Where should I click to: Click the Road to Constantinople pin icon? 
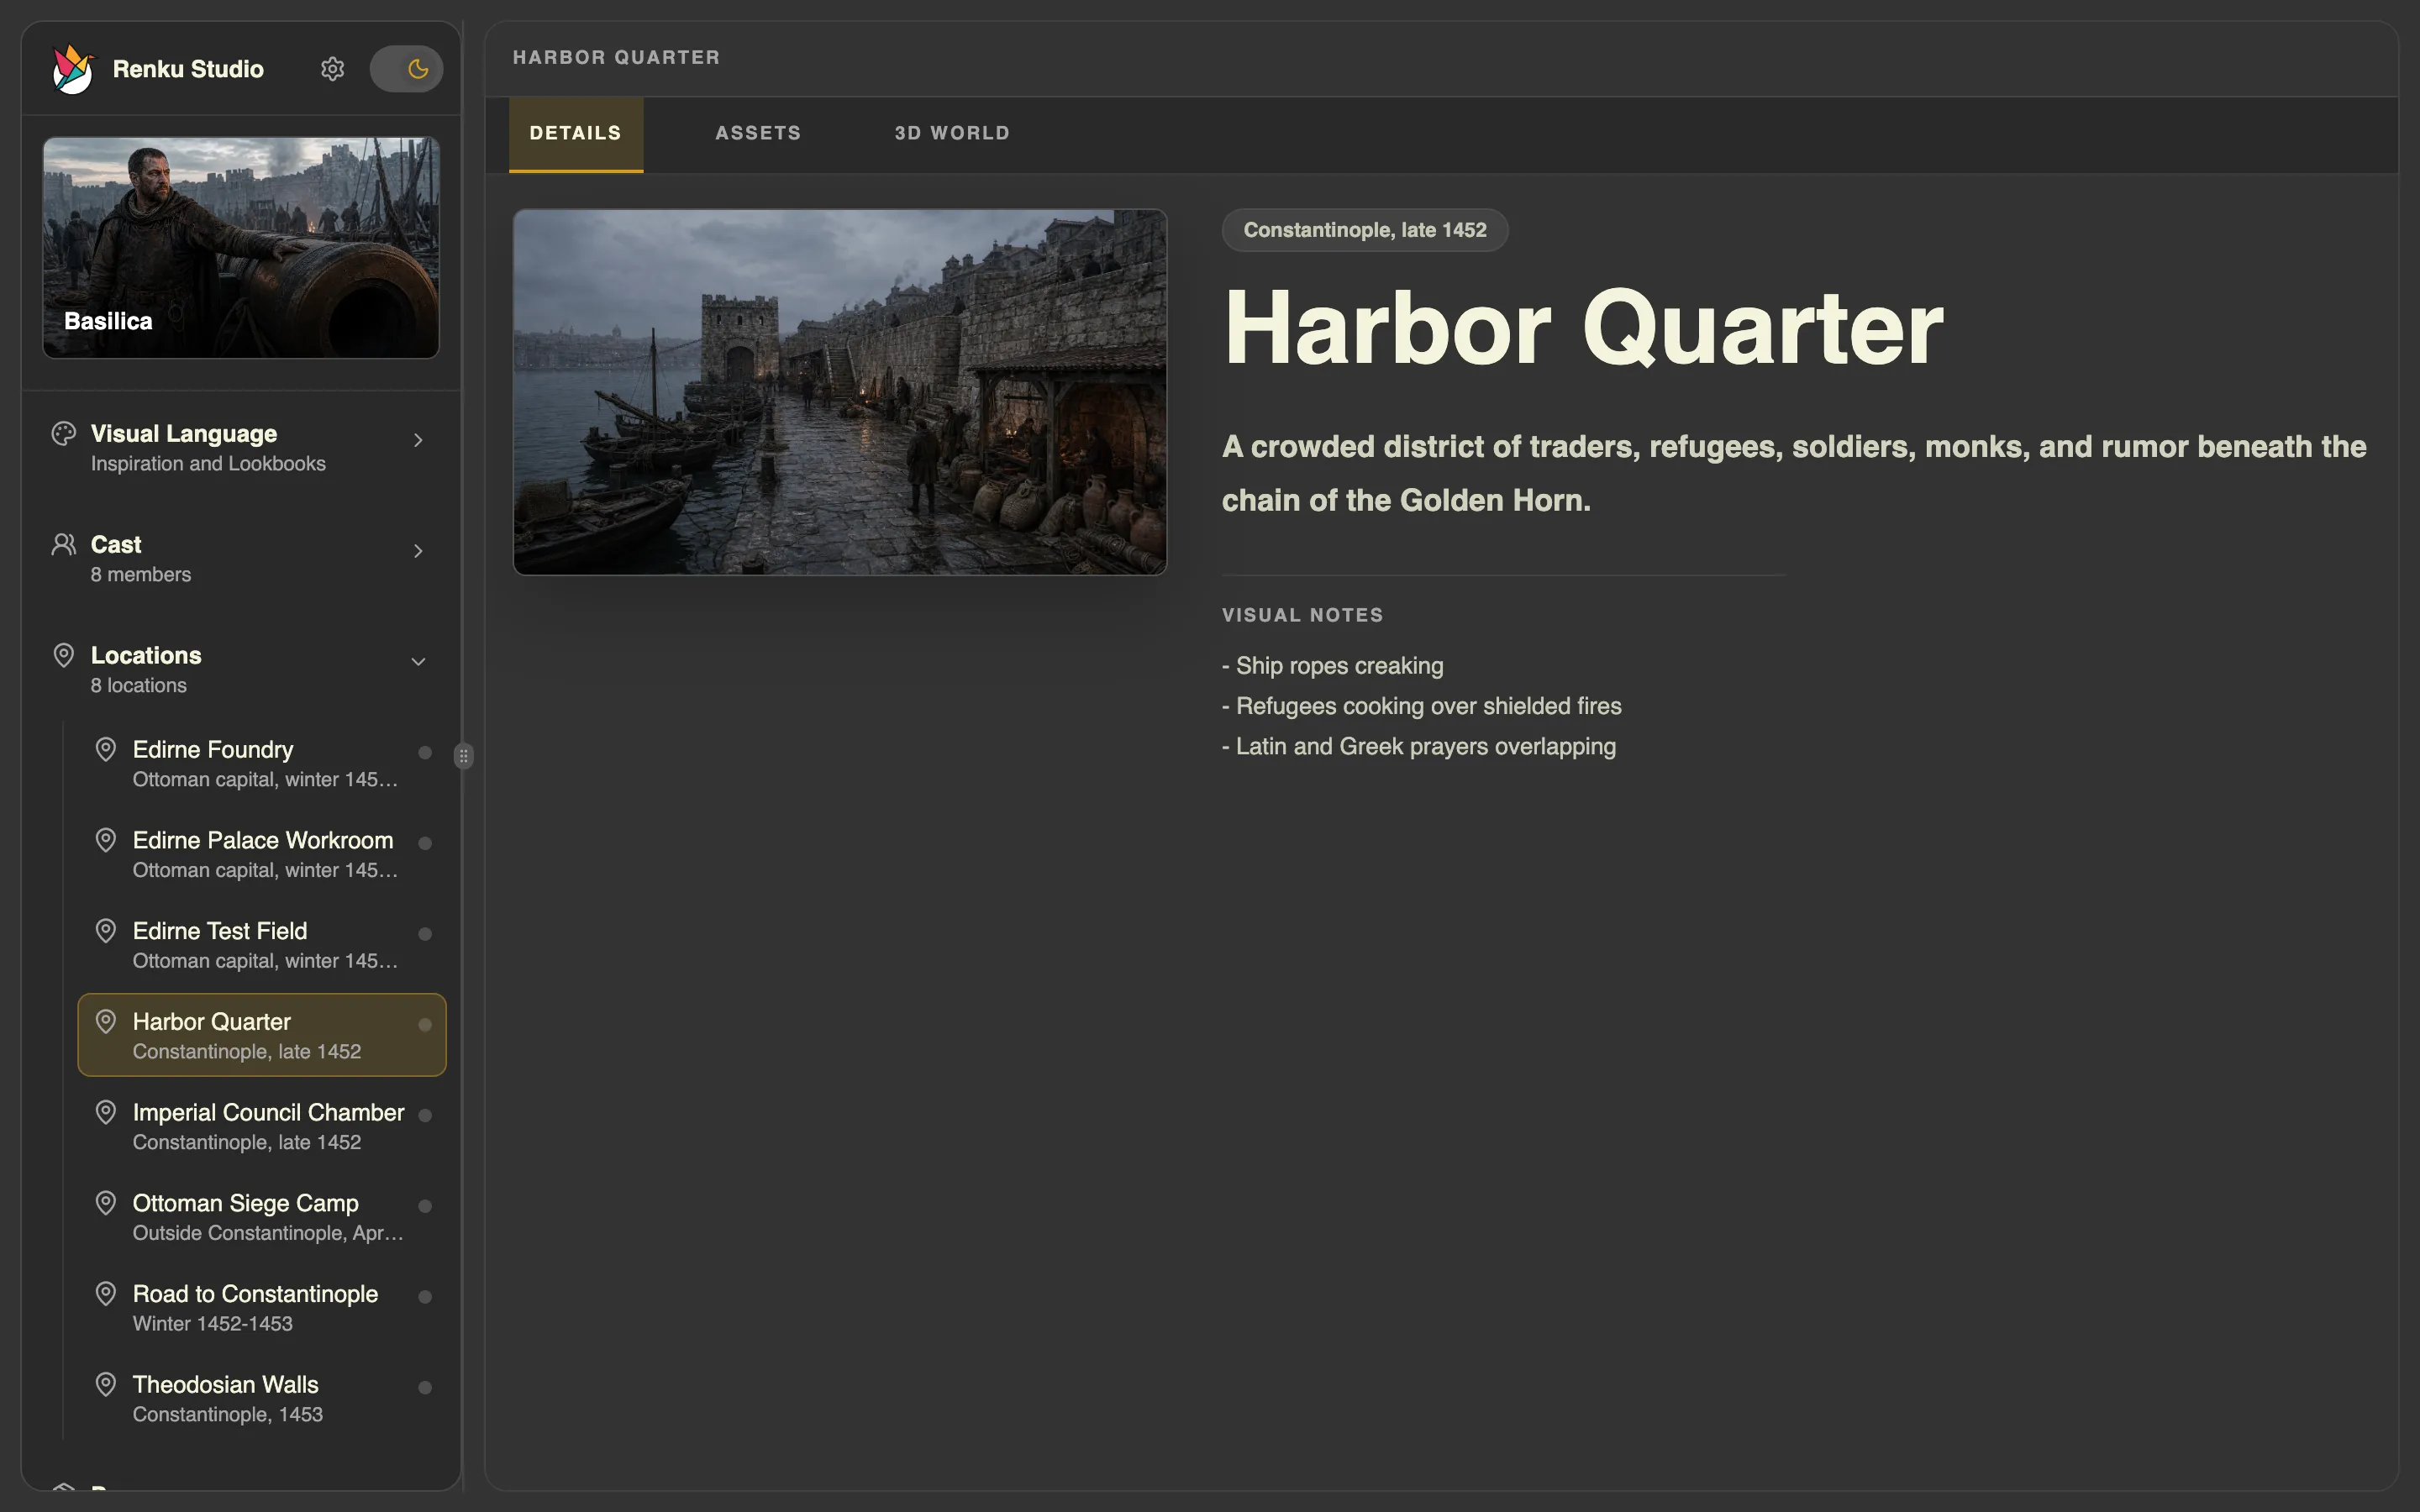click(105, 1294)
